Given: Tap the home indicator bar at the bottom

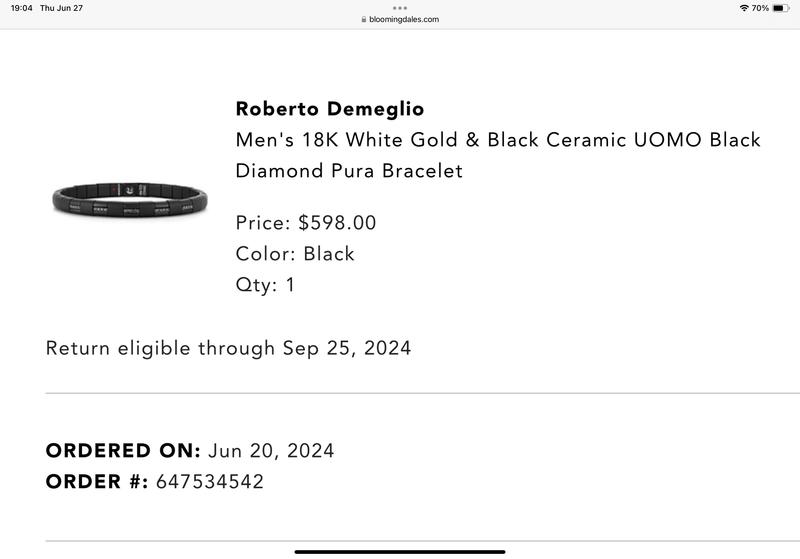Looking at the screenshot, I should (x=400, y=551).
